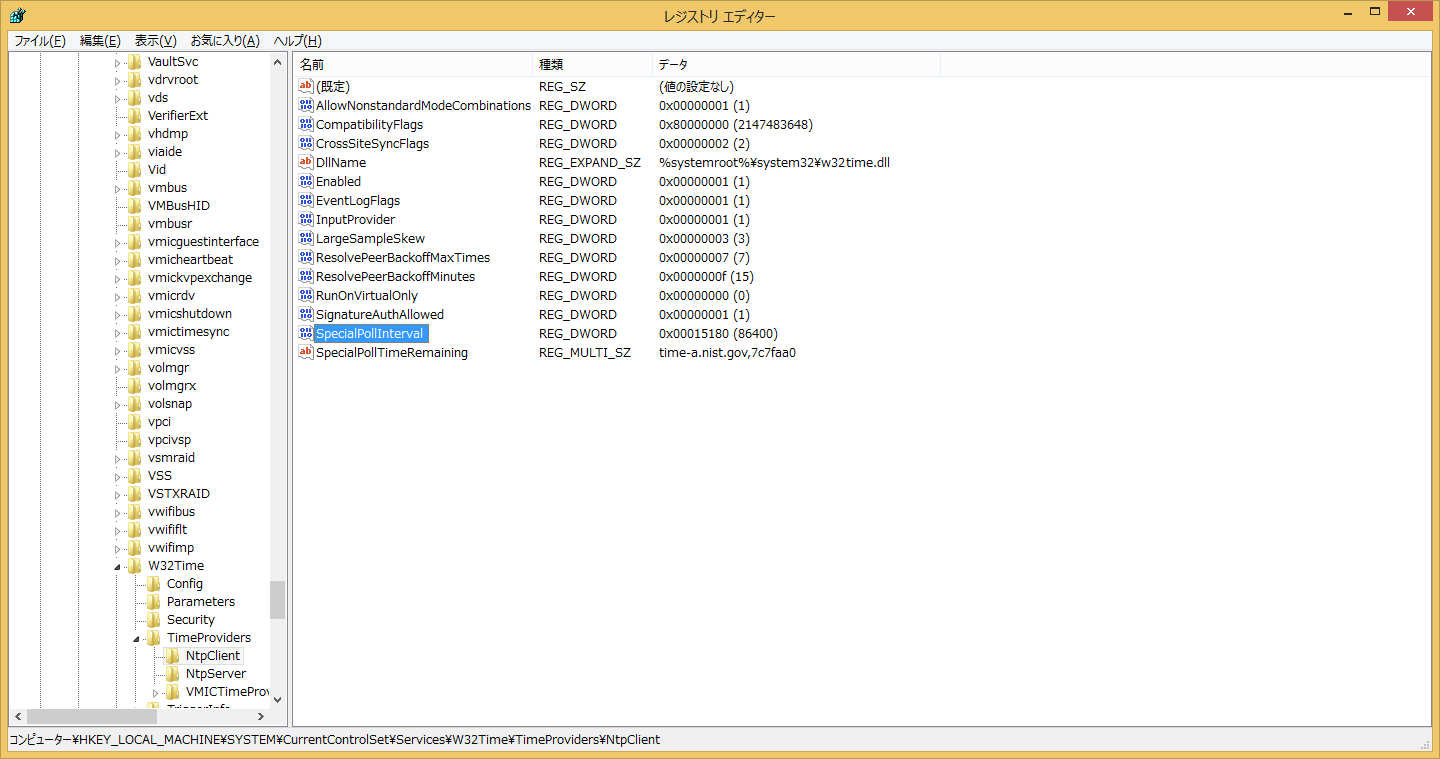This screenshot has height=759, width=1440.
Task: Expand the vwifibus tree node
Action: [x=117, y=512]
